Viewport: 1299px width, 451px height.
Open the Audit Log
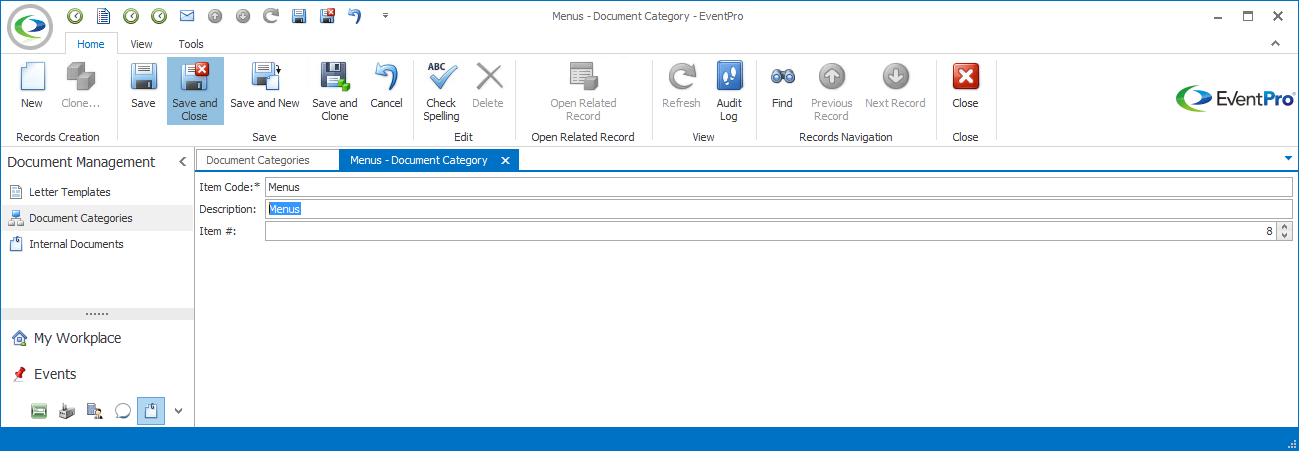tap(729, 91)
